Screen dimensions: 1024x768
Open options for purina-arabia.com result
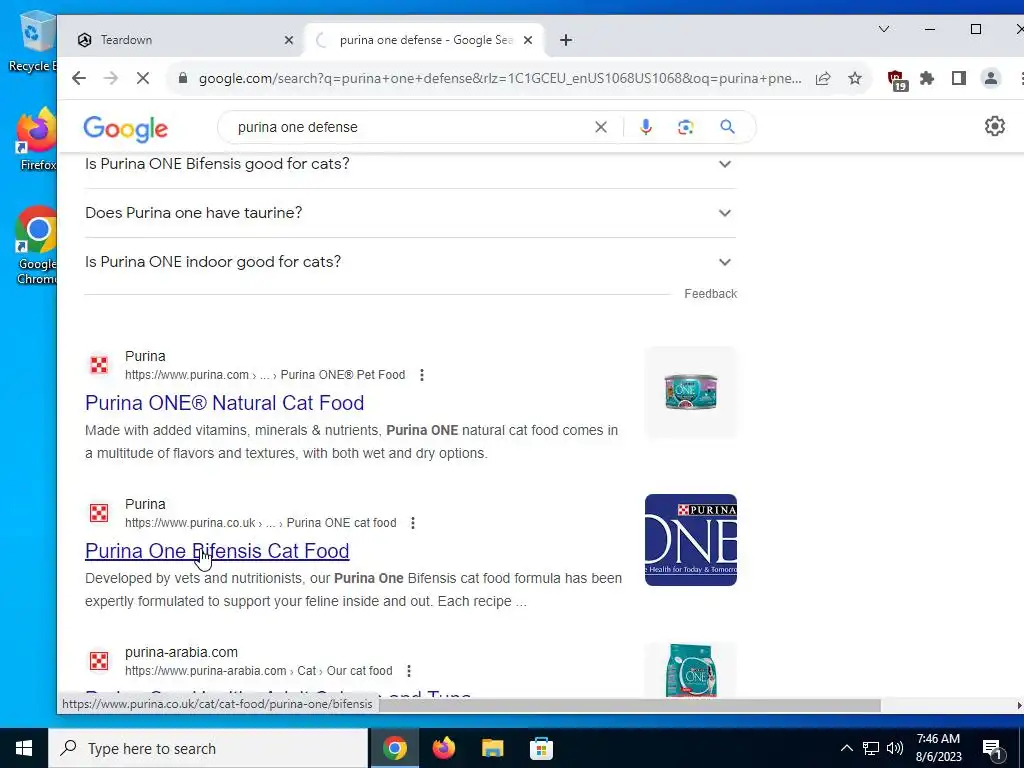click(409, 671)
